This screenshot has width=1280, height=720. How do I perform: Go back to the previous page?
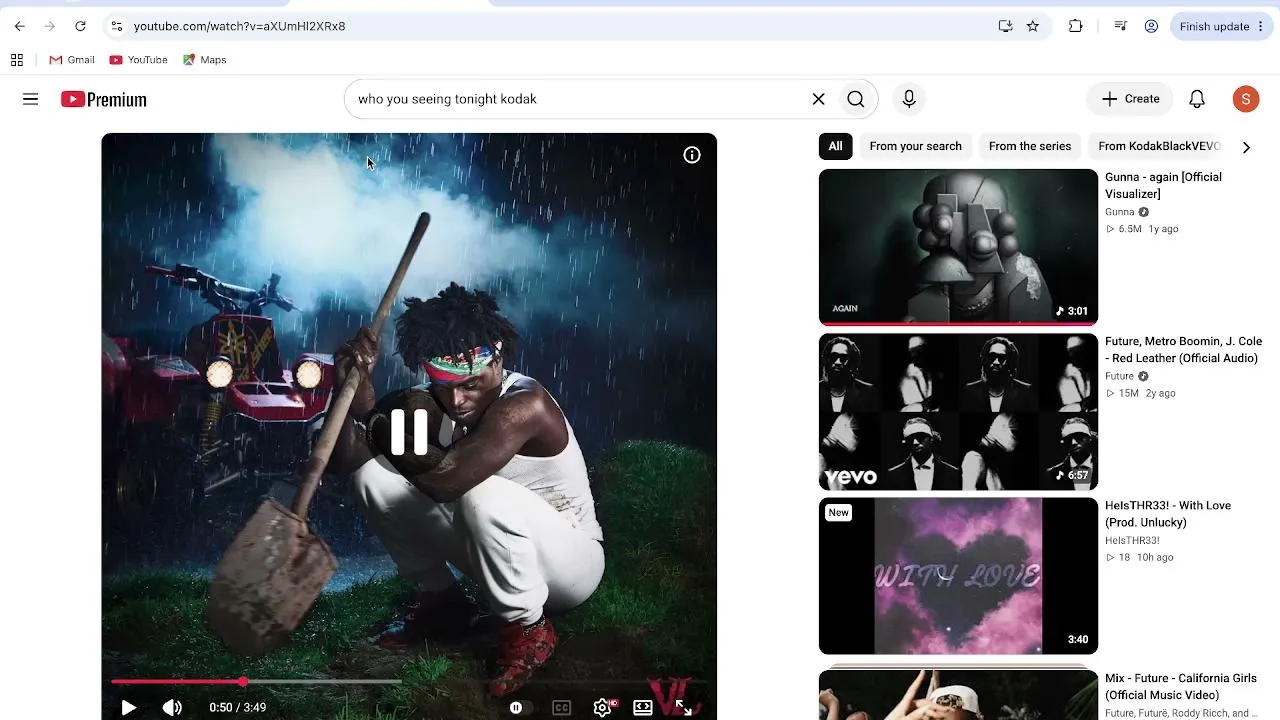(20, 26)
